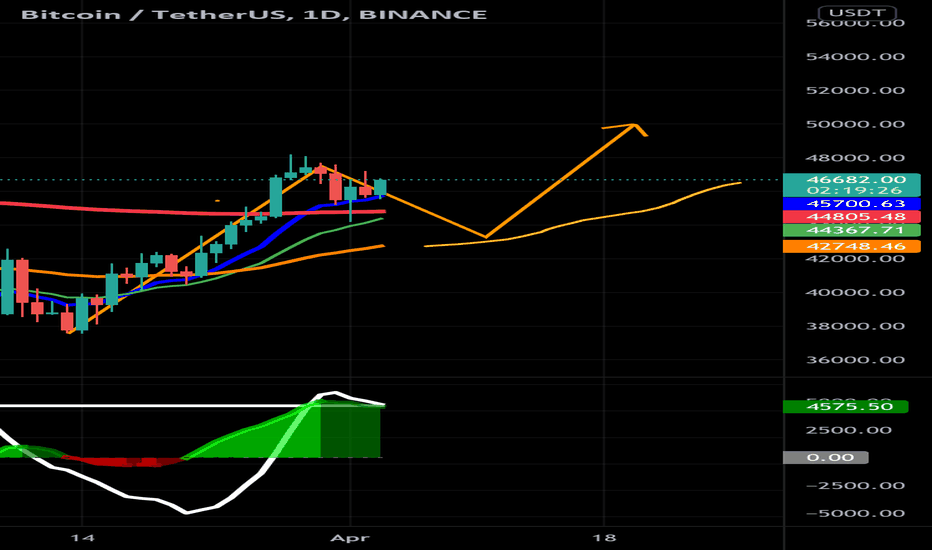Click the countdown timer 02:19:26
This screenshot has height=550, width=932.
click(x=855, y=190)
